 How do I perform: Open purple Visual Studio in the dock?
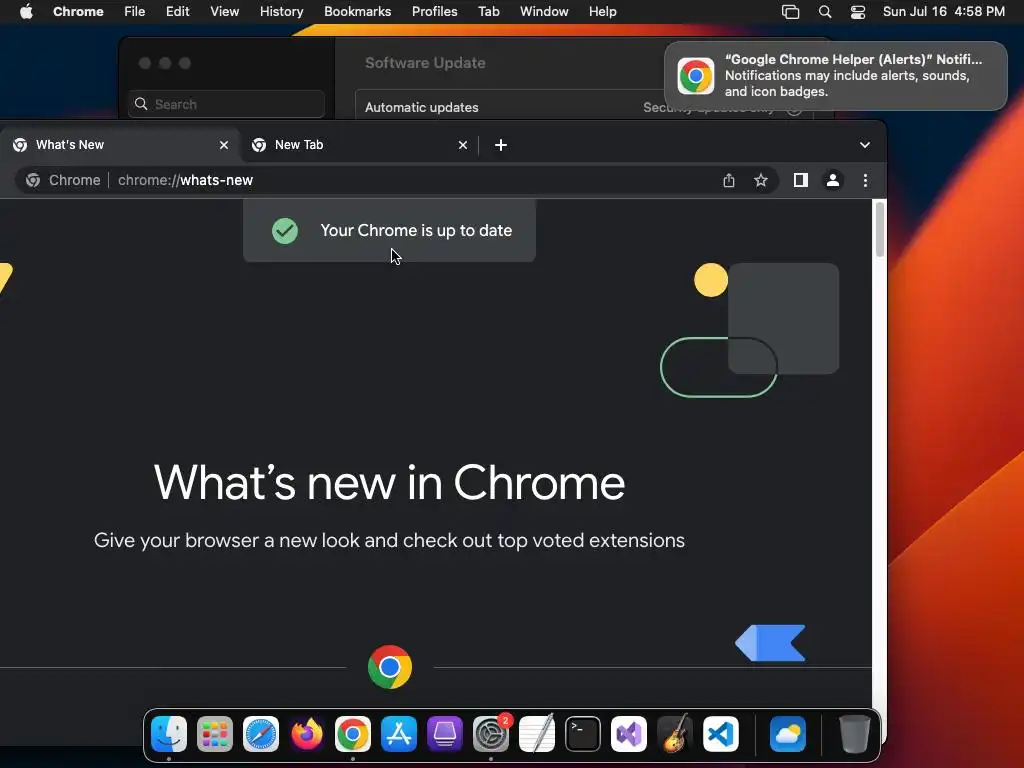[629, 734]
